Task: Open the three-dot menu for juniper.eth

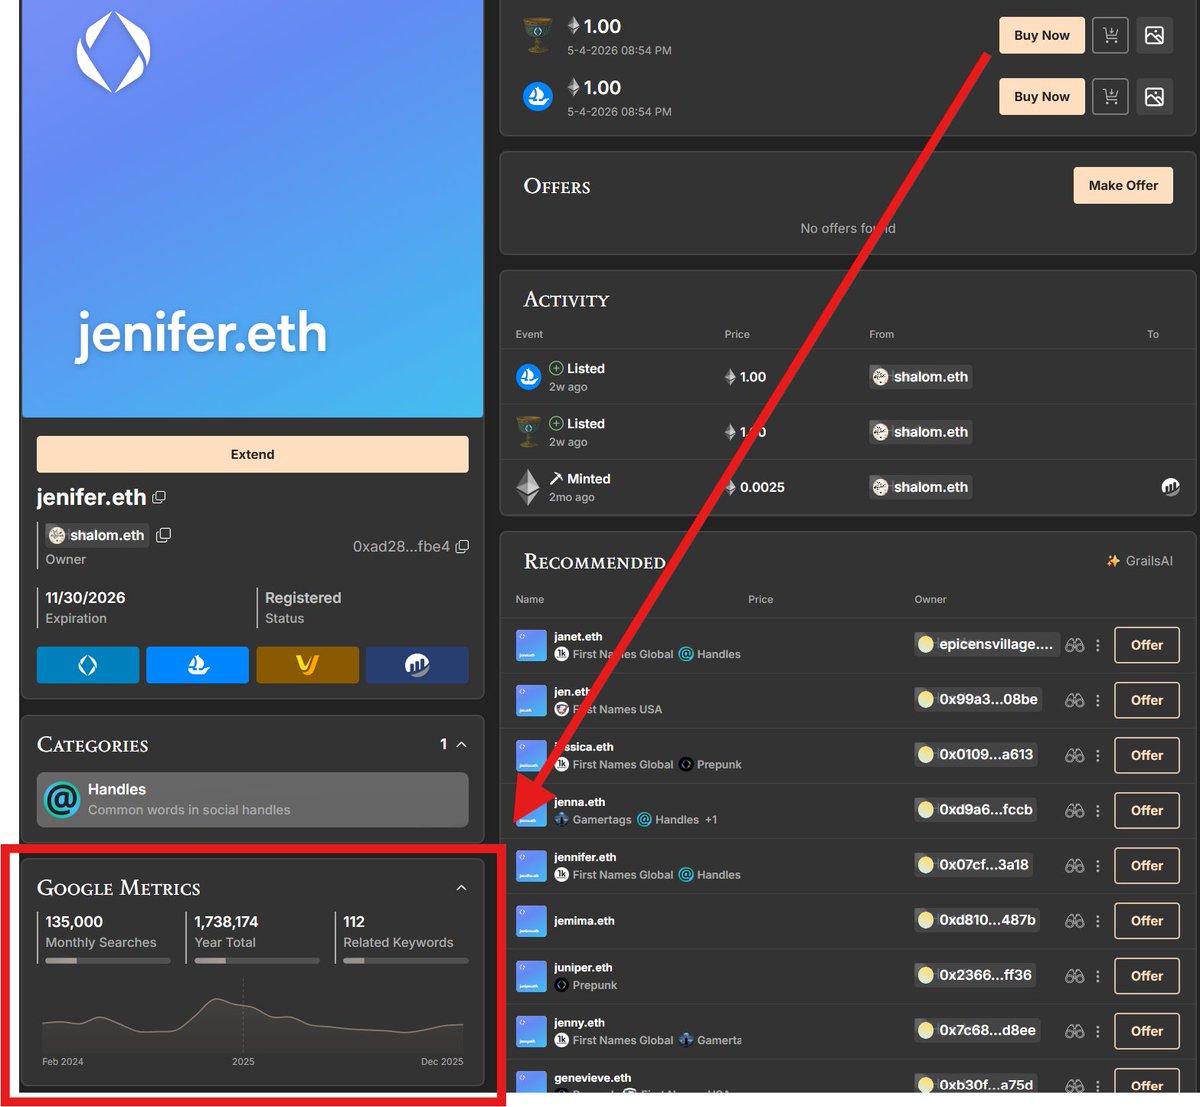Action: click(1097, 976)
